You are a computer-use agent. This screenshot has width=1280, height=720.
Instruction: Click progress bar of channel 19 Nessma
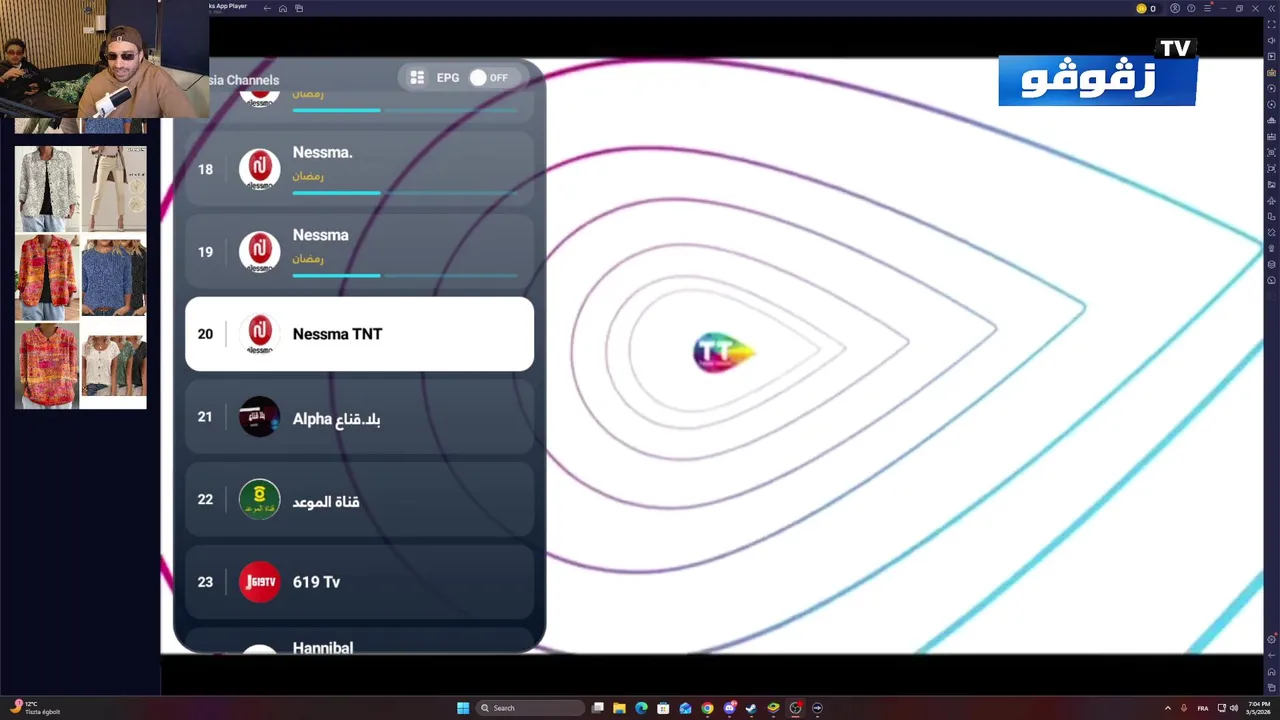405,275
